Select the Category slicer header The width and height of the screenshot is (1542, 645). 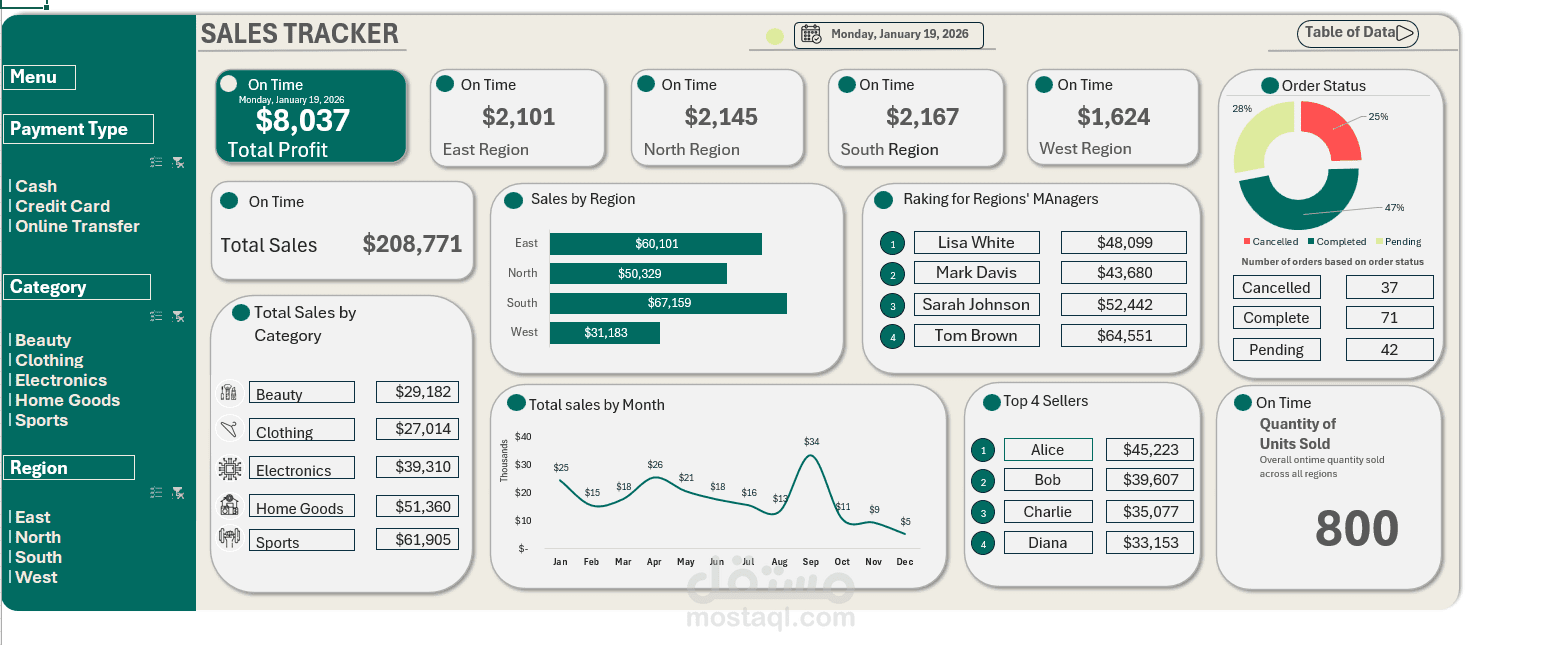coord(77,287)
